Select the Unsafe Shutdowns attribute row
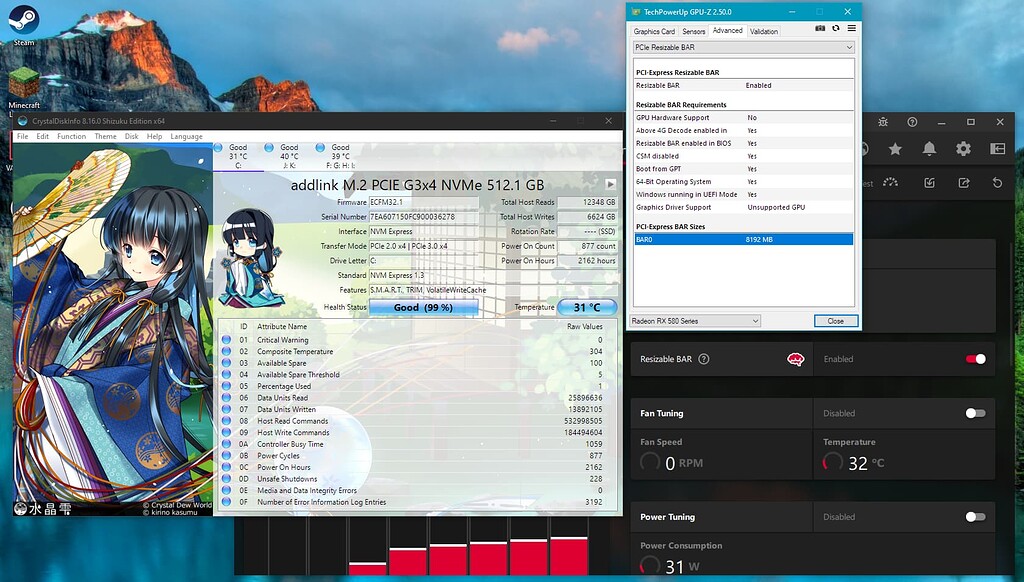Screen dimensions: 1024x582 pyautogui.click(x=415, y=479)
